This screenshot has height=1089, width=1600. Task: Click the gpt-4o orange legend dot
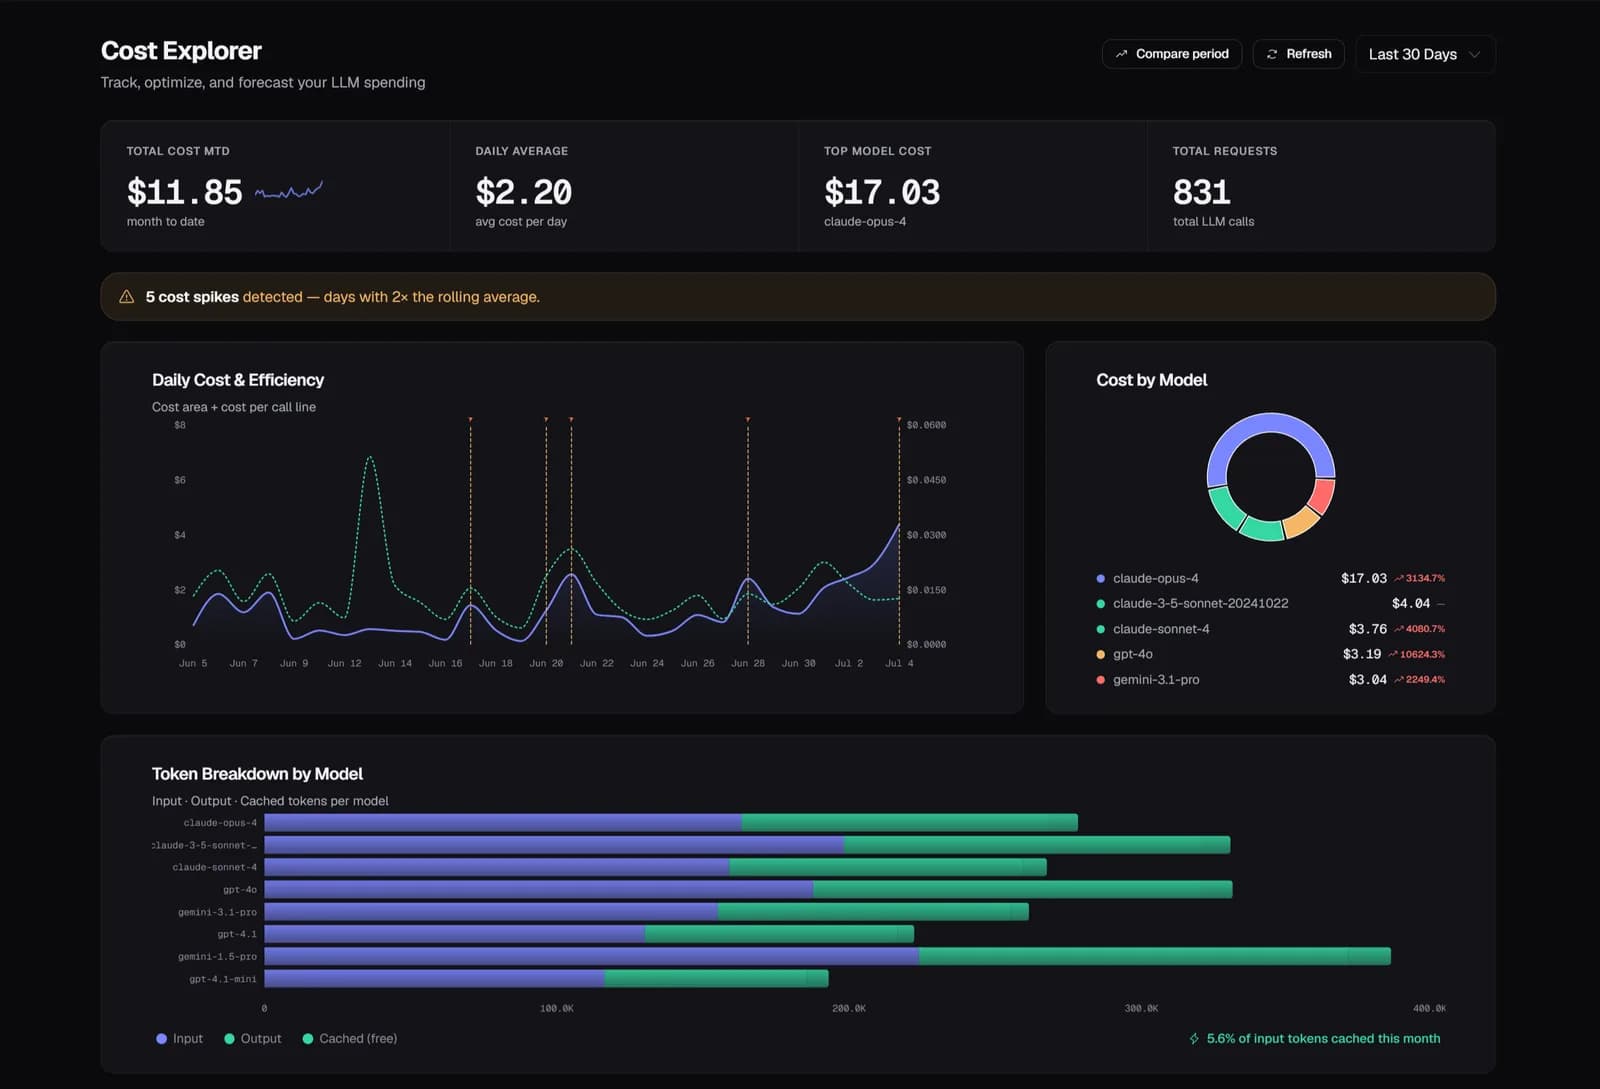point(1101,655)
